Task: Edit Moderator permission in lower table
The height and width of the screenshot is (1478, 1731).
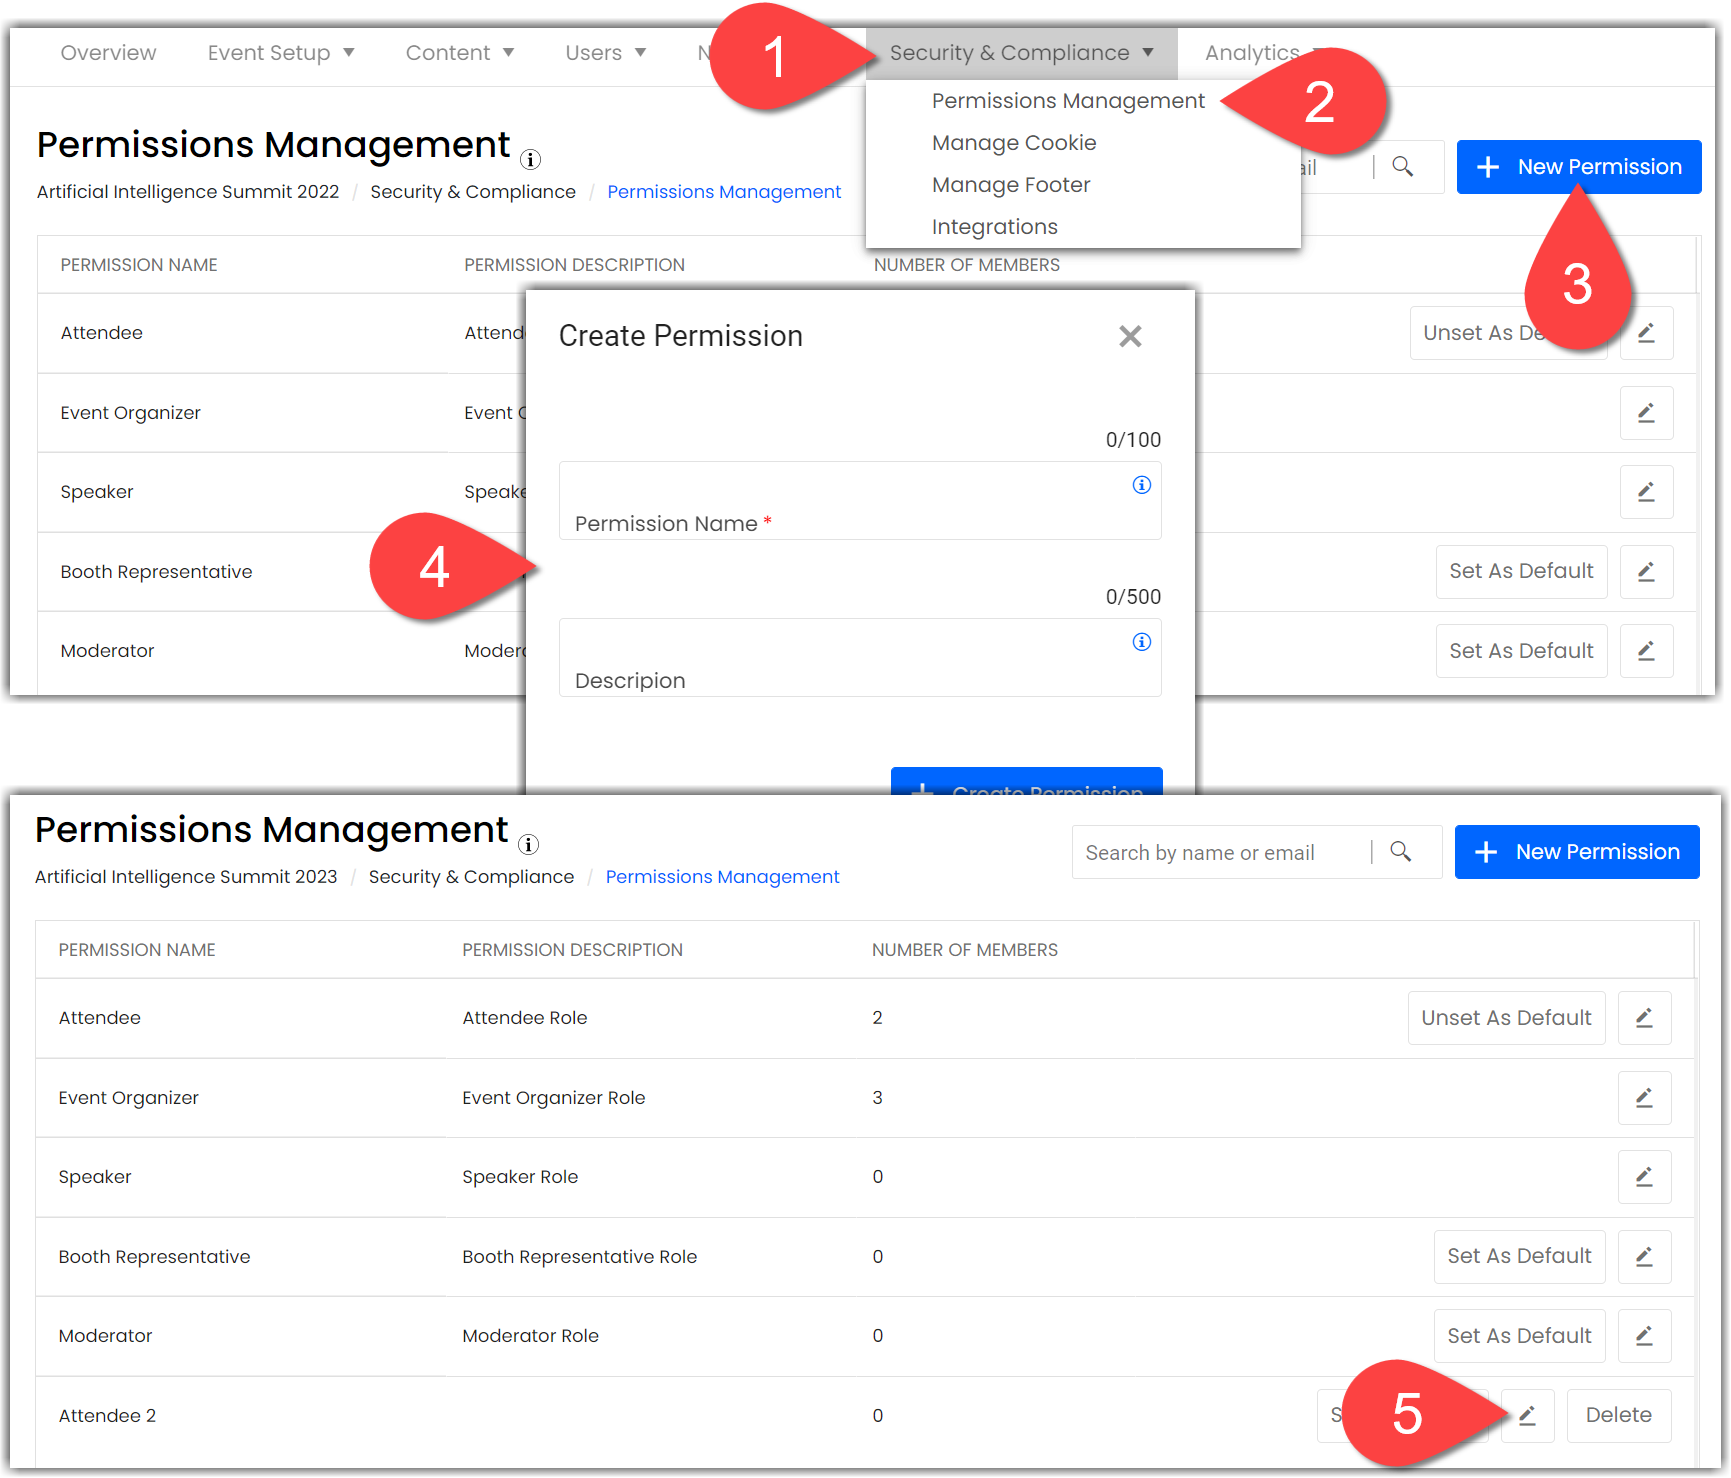Action: [1644, 1336]
